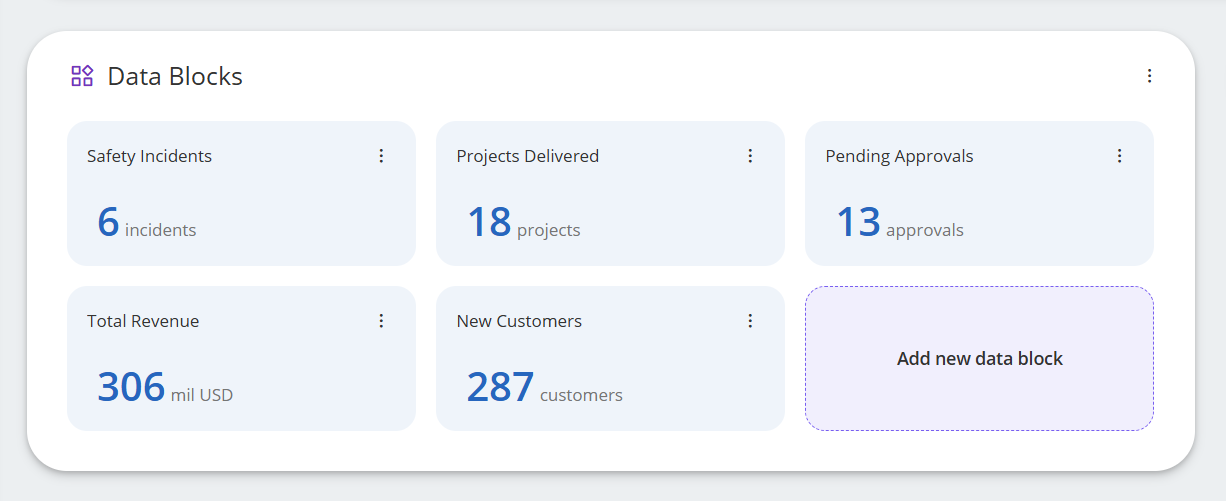Open New Customers three-dot menu
The width and height of the screenshot is (1226, 501).
pos(750,321)
